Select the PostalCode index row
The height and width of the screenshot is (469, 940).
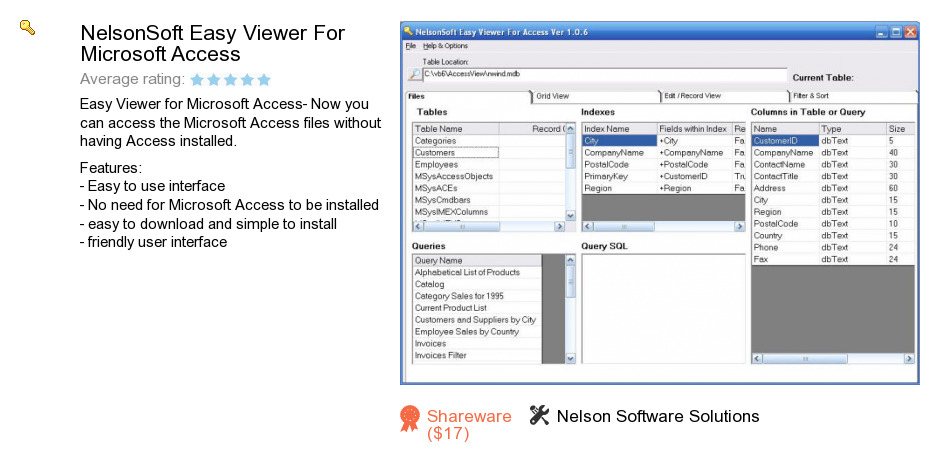coord(663,164)
